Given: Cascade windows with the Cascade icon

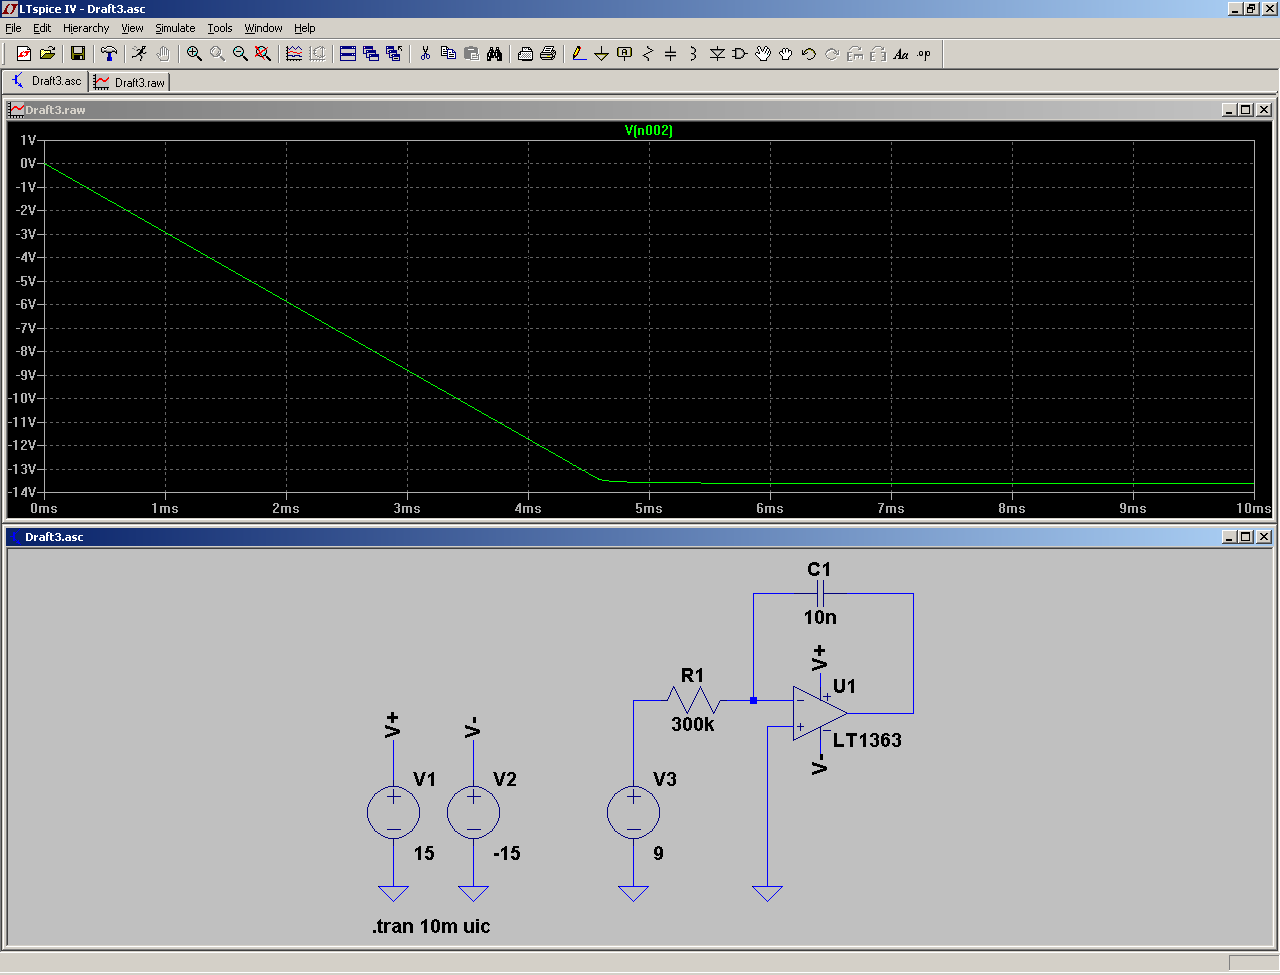Looking at the screenshot, I should [371, 54].
